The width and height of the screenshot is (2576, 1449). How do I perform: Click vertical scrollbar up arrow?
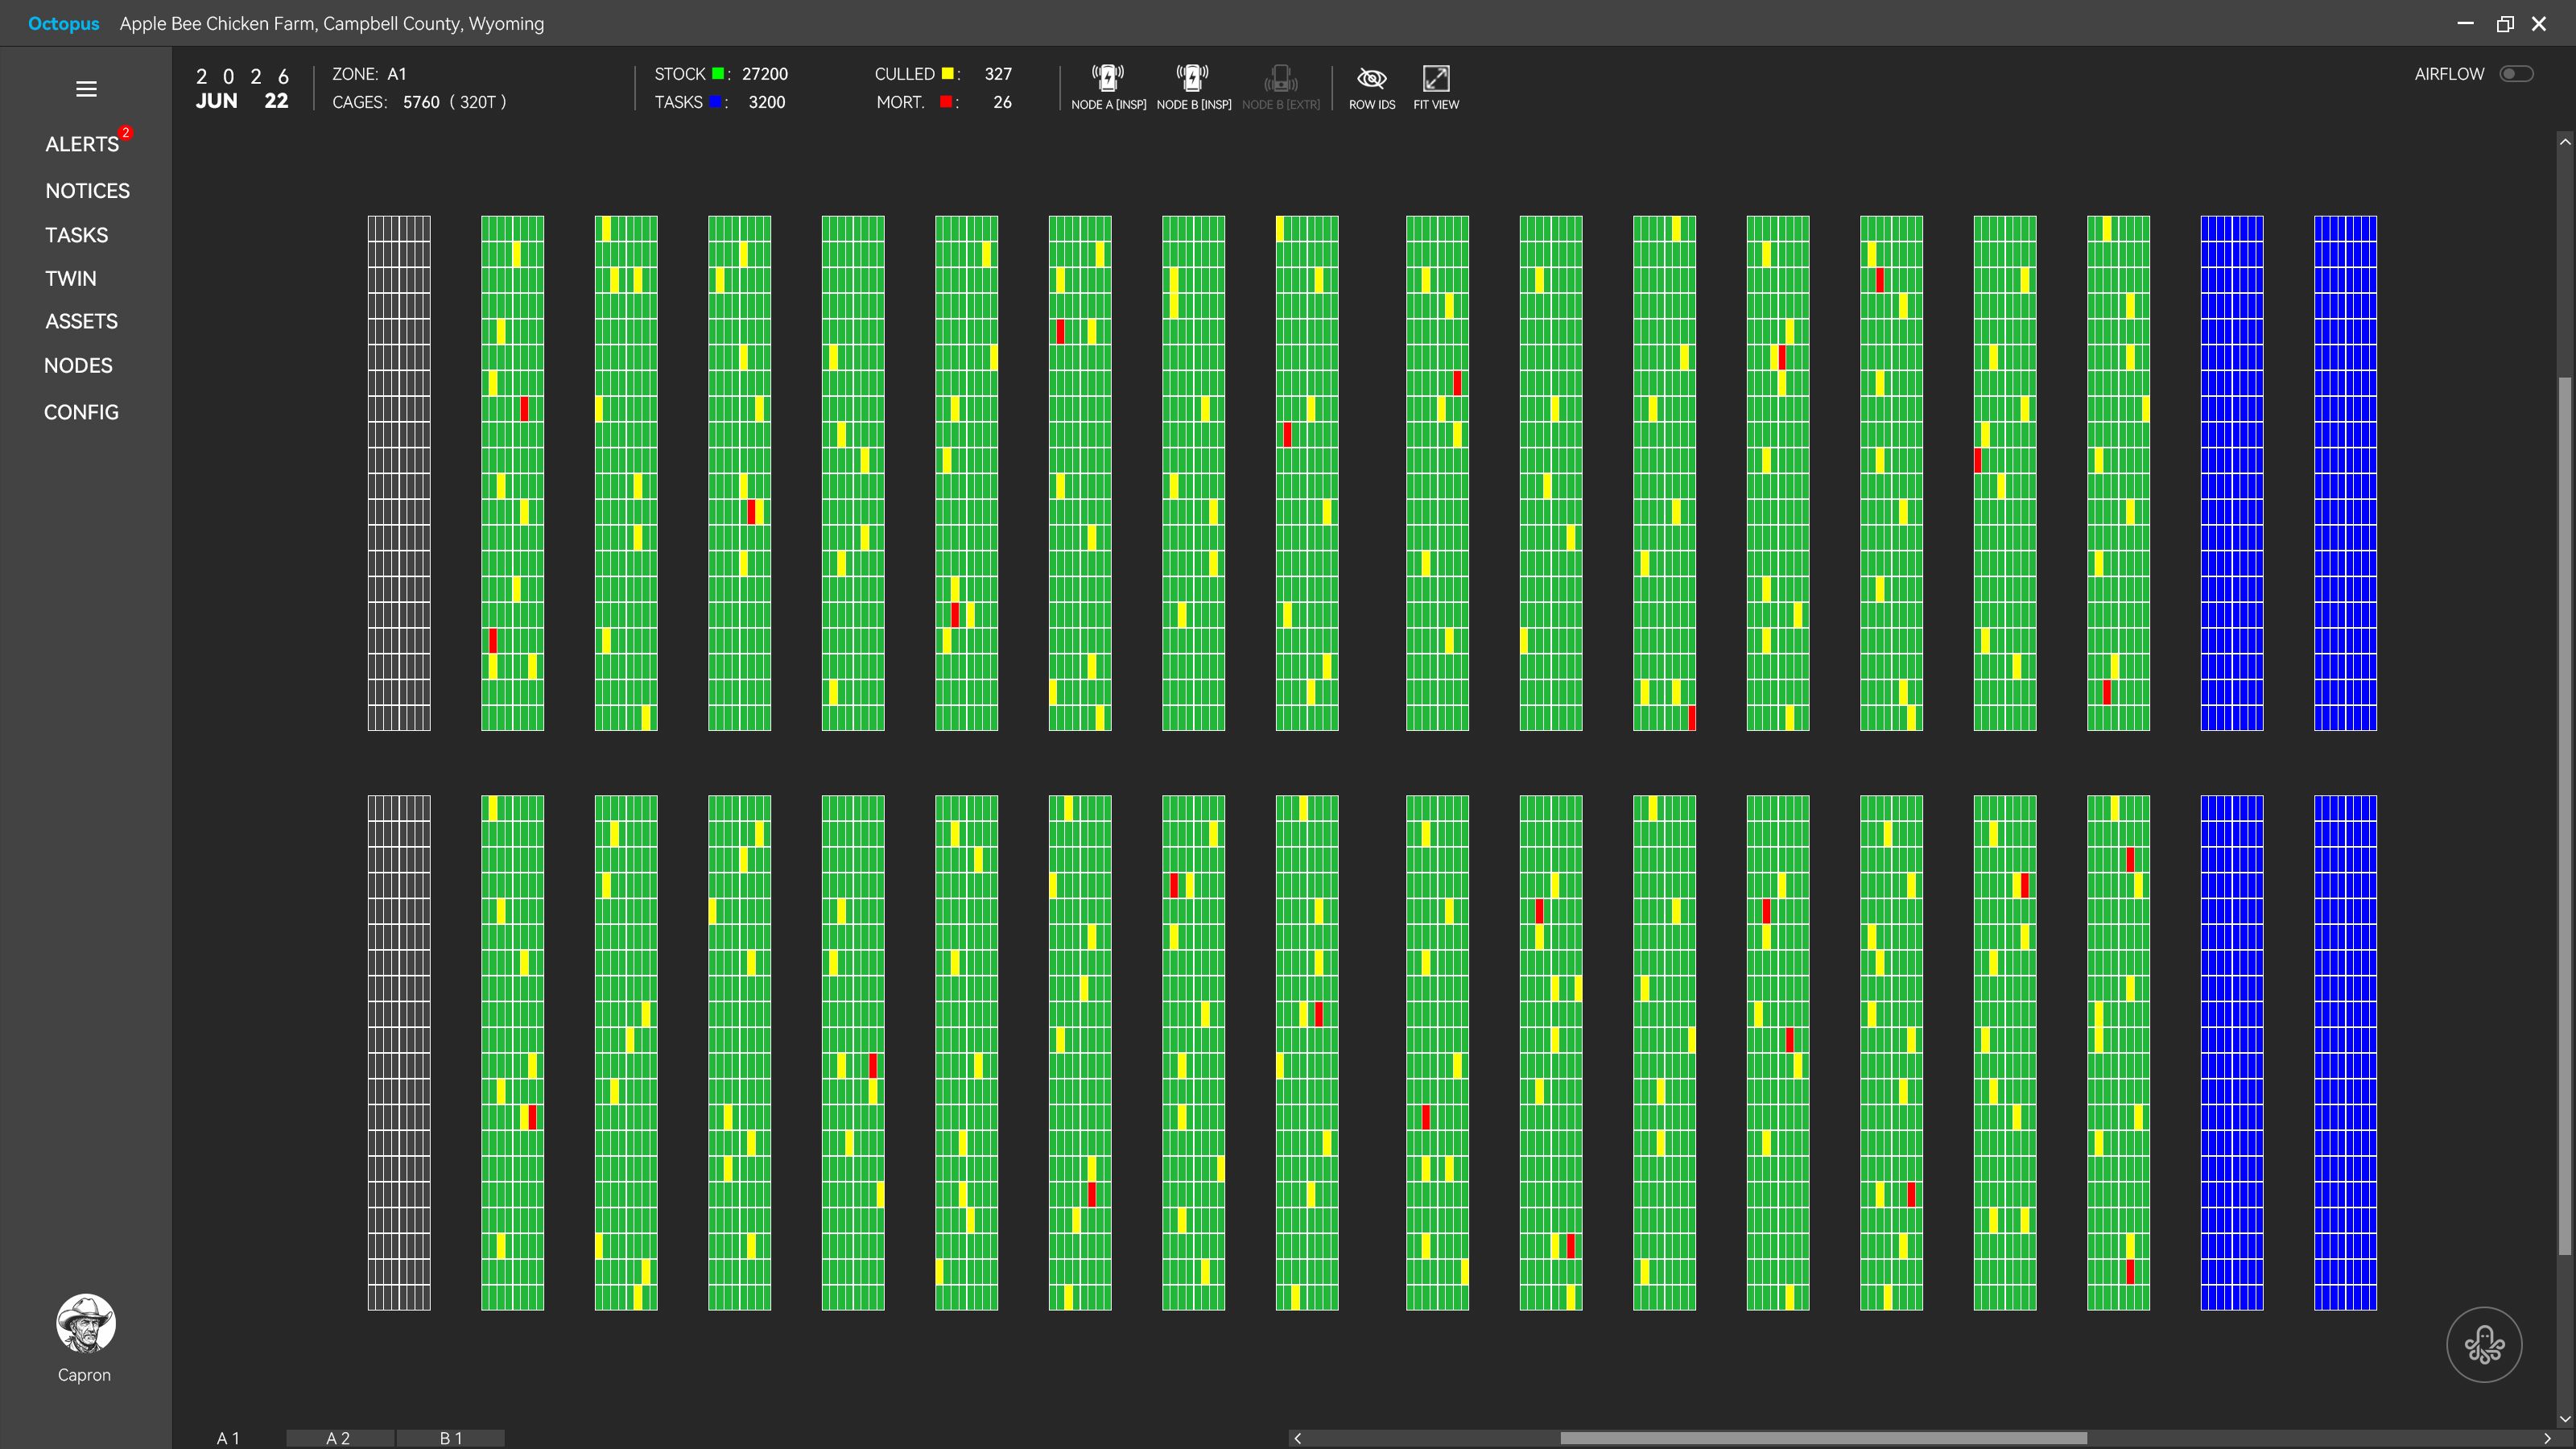click(2565, 141)
